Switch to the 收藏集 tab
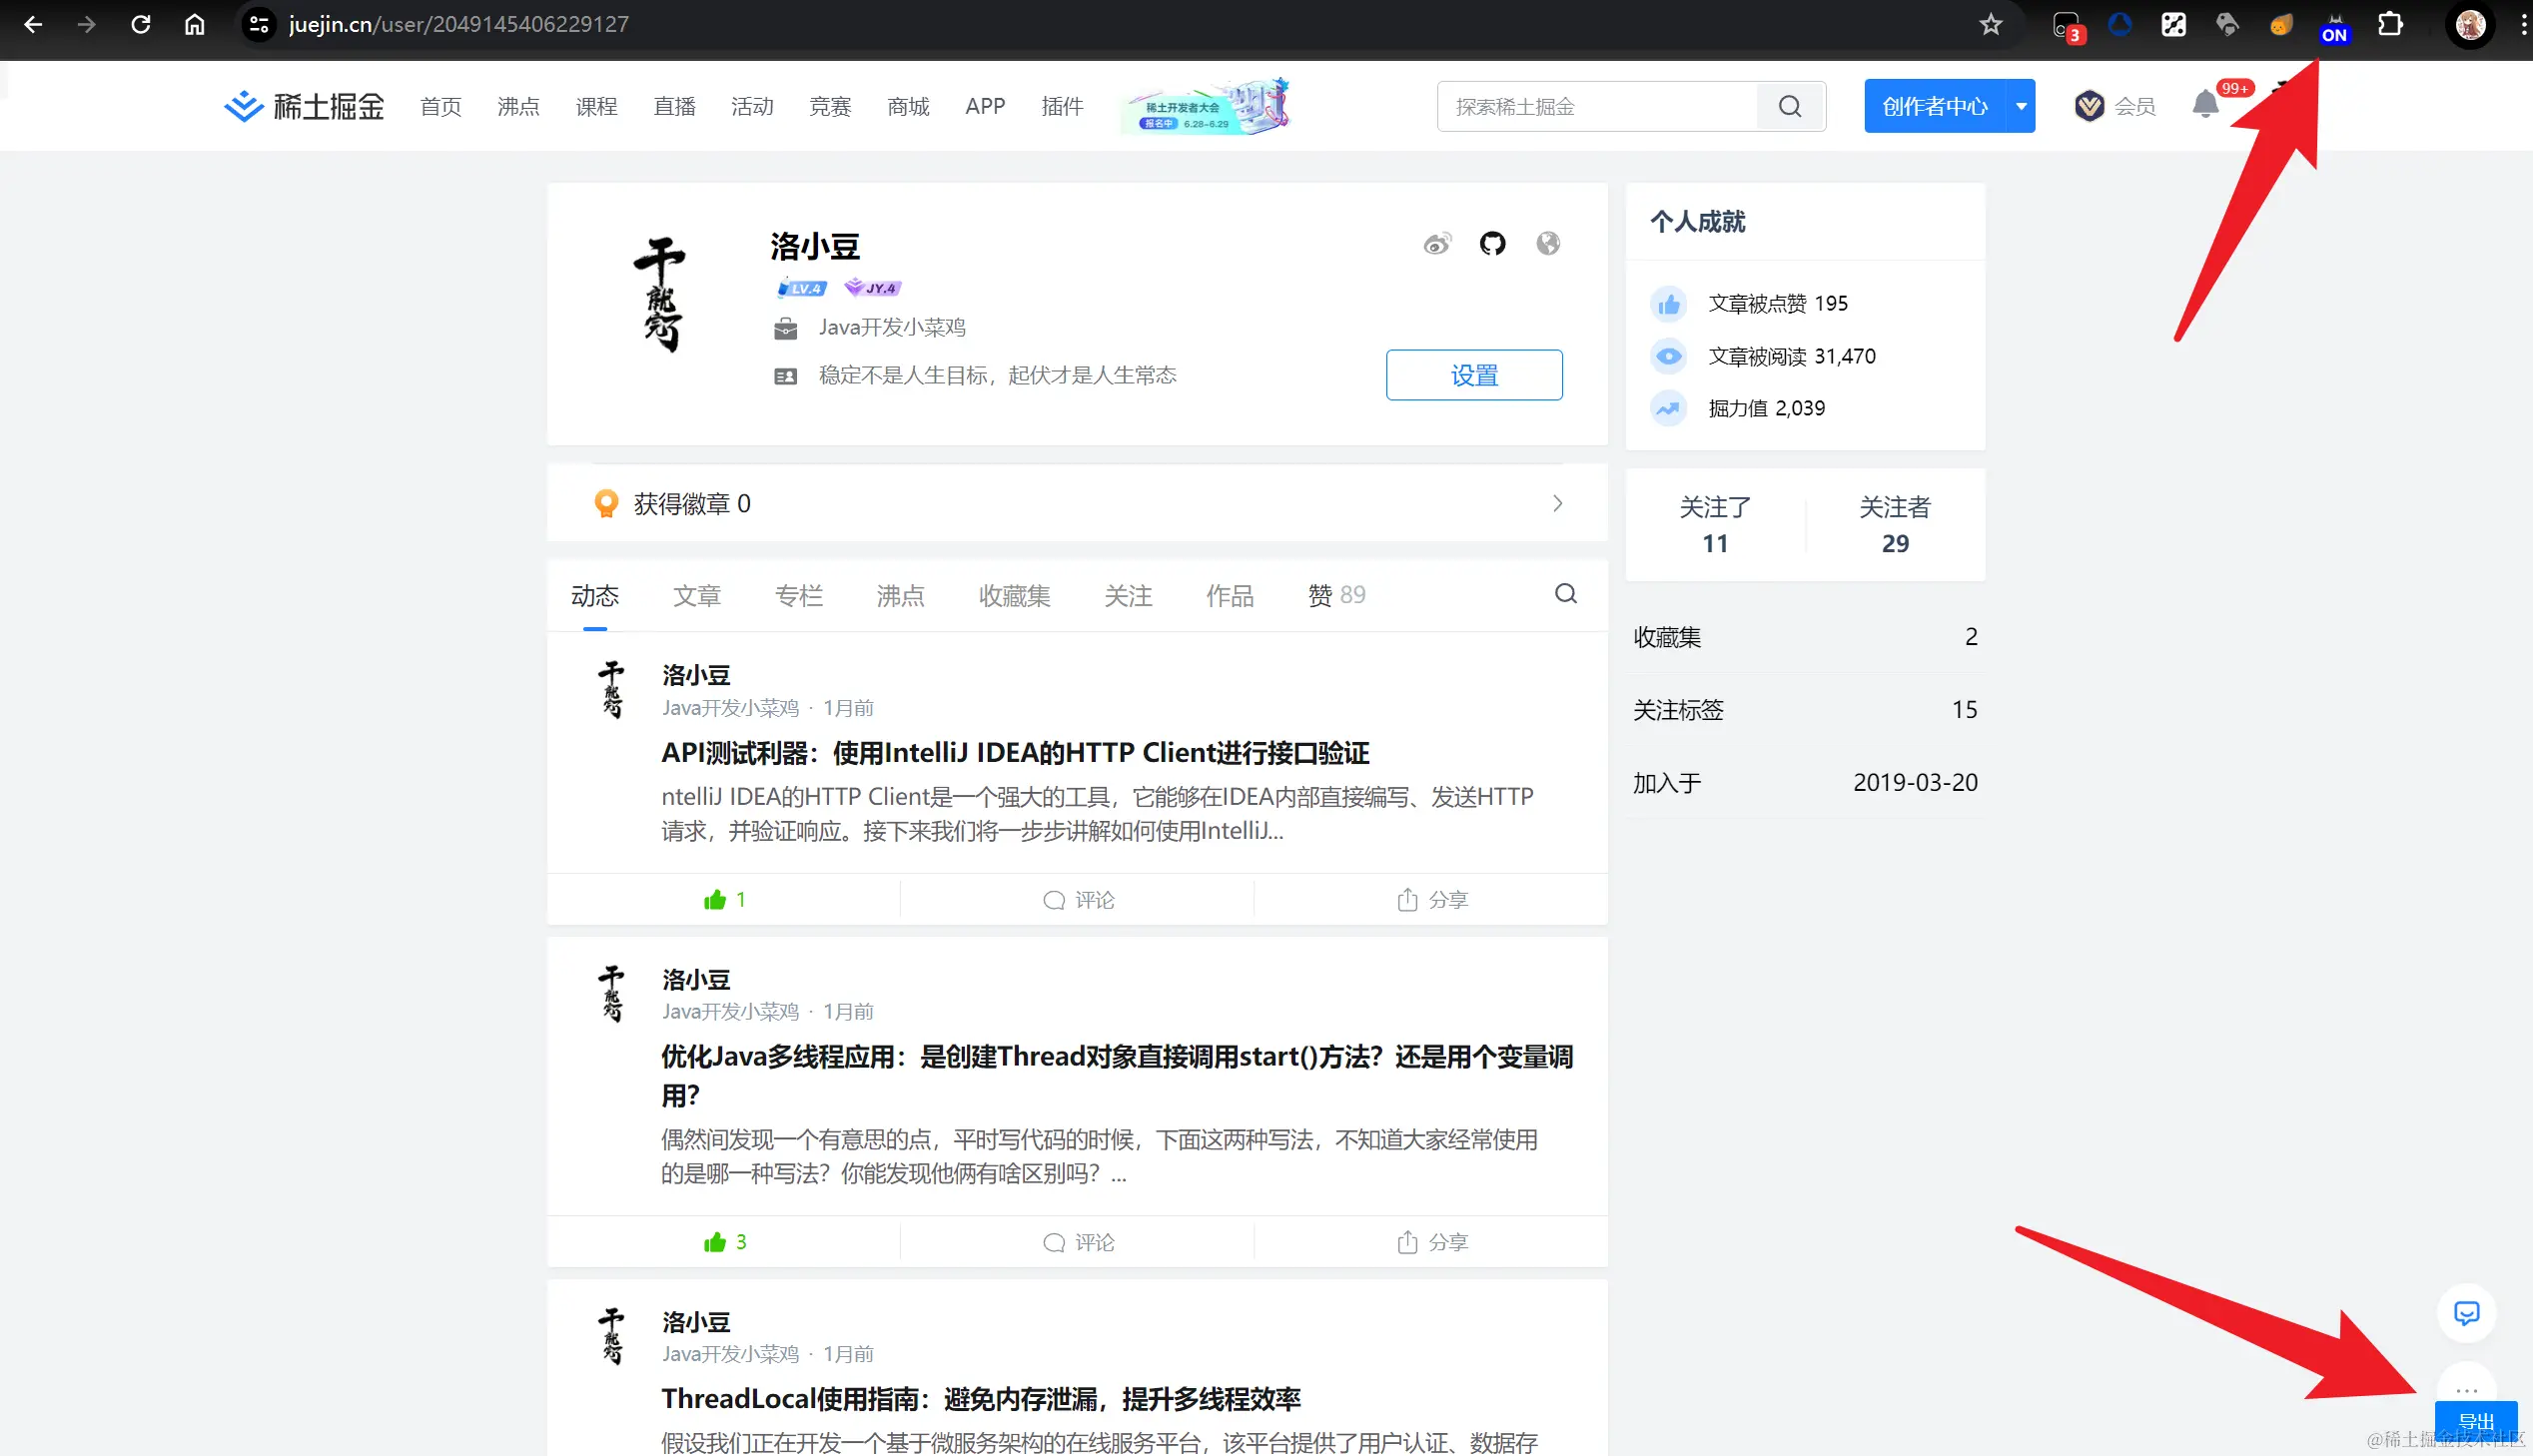 tap(1014, 596)
